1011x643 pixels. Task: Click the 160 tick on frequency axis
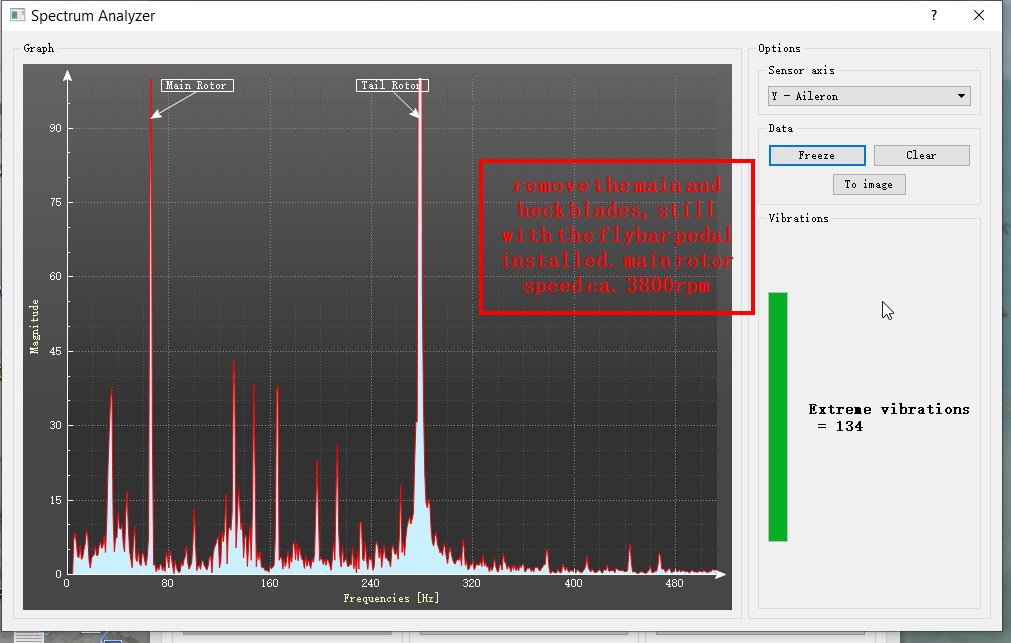[269, 583]
